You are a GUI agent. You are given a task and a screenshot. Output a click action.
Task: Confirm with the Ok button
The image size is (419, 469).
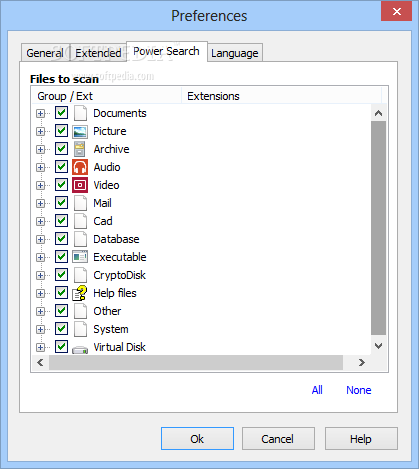[x=197, y=439]
